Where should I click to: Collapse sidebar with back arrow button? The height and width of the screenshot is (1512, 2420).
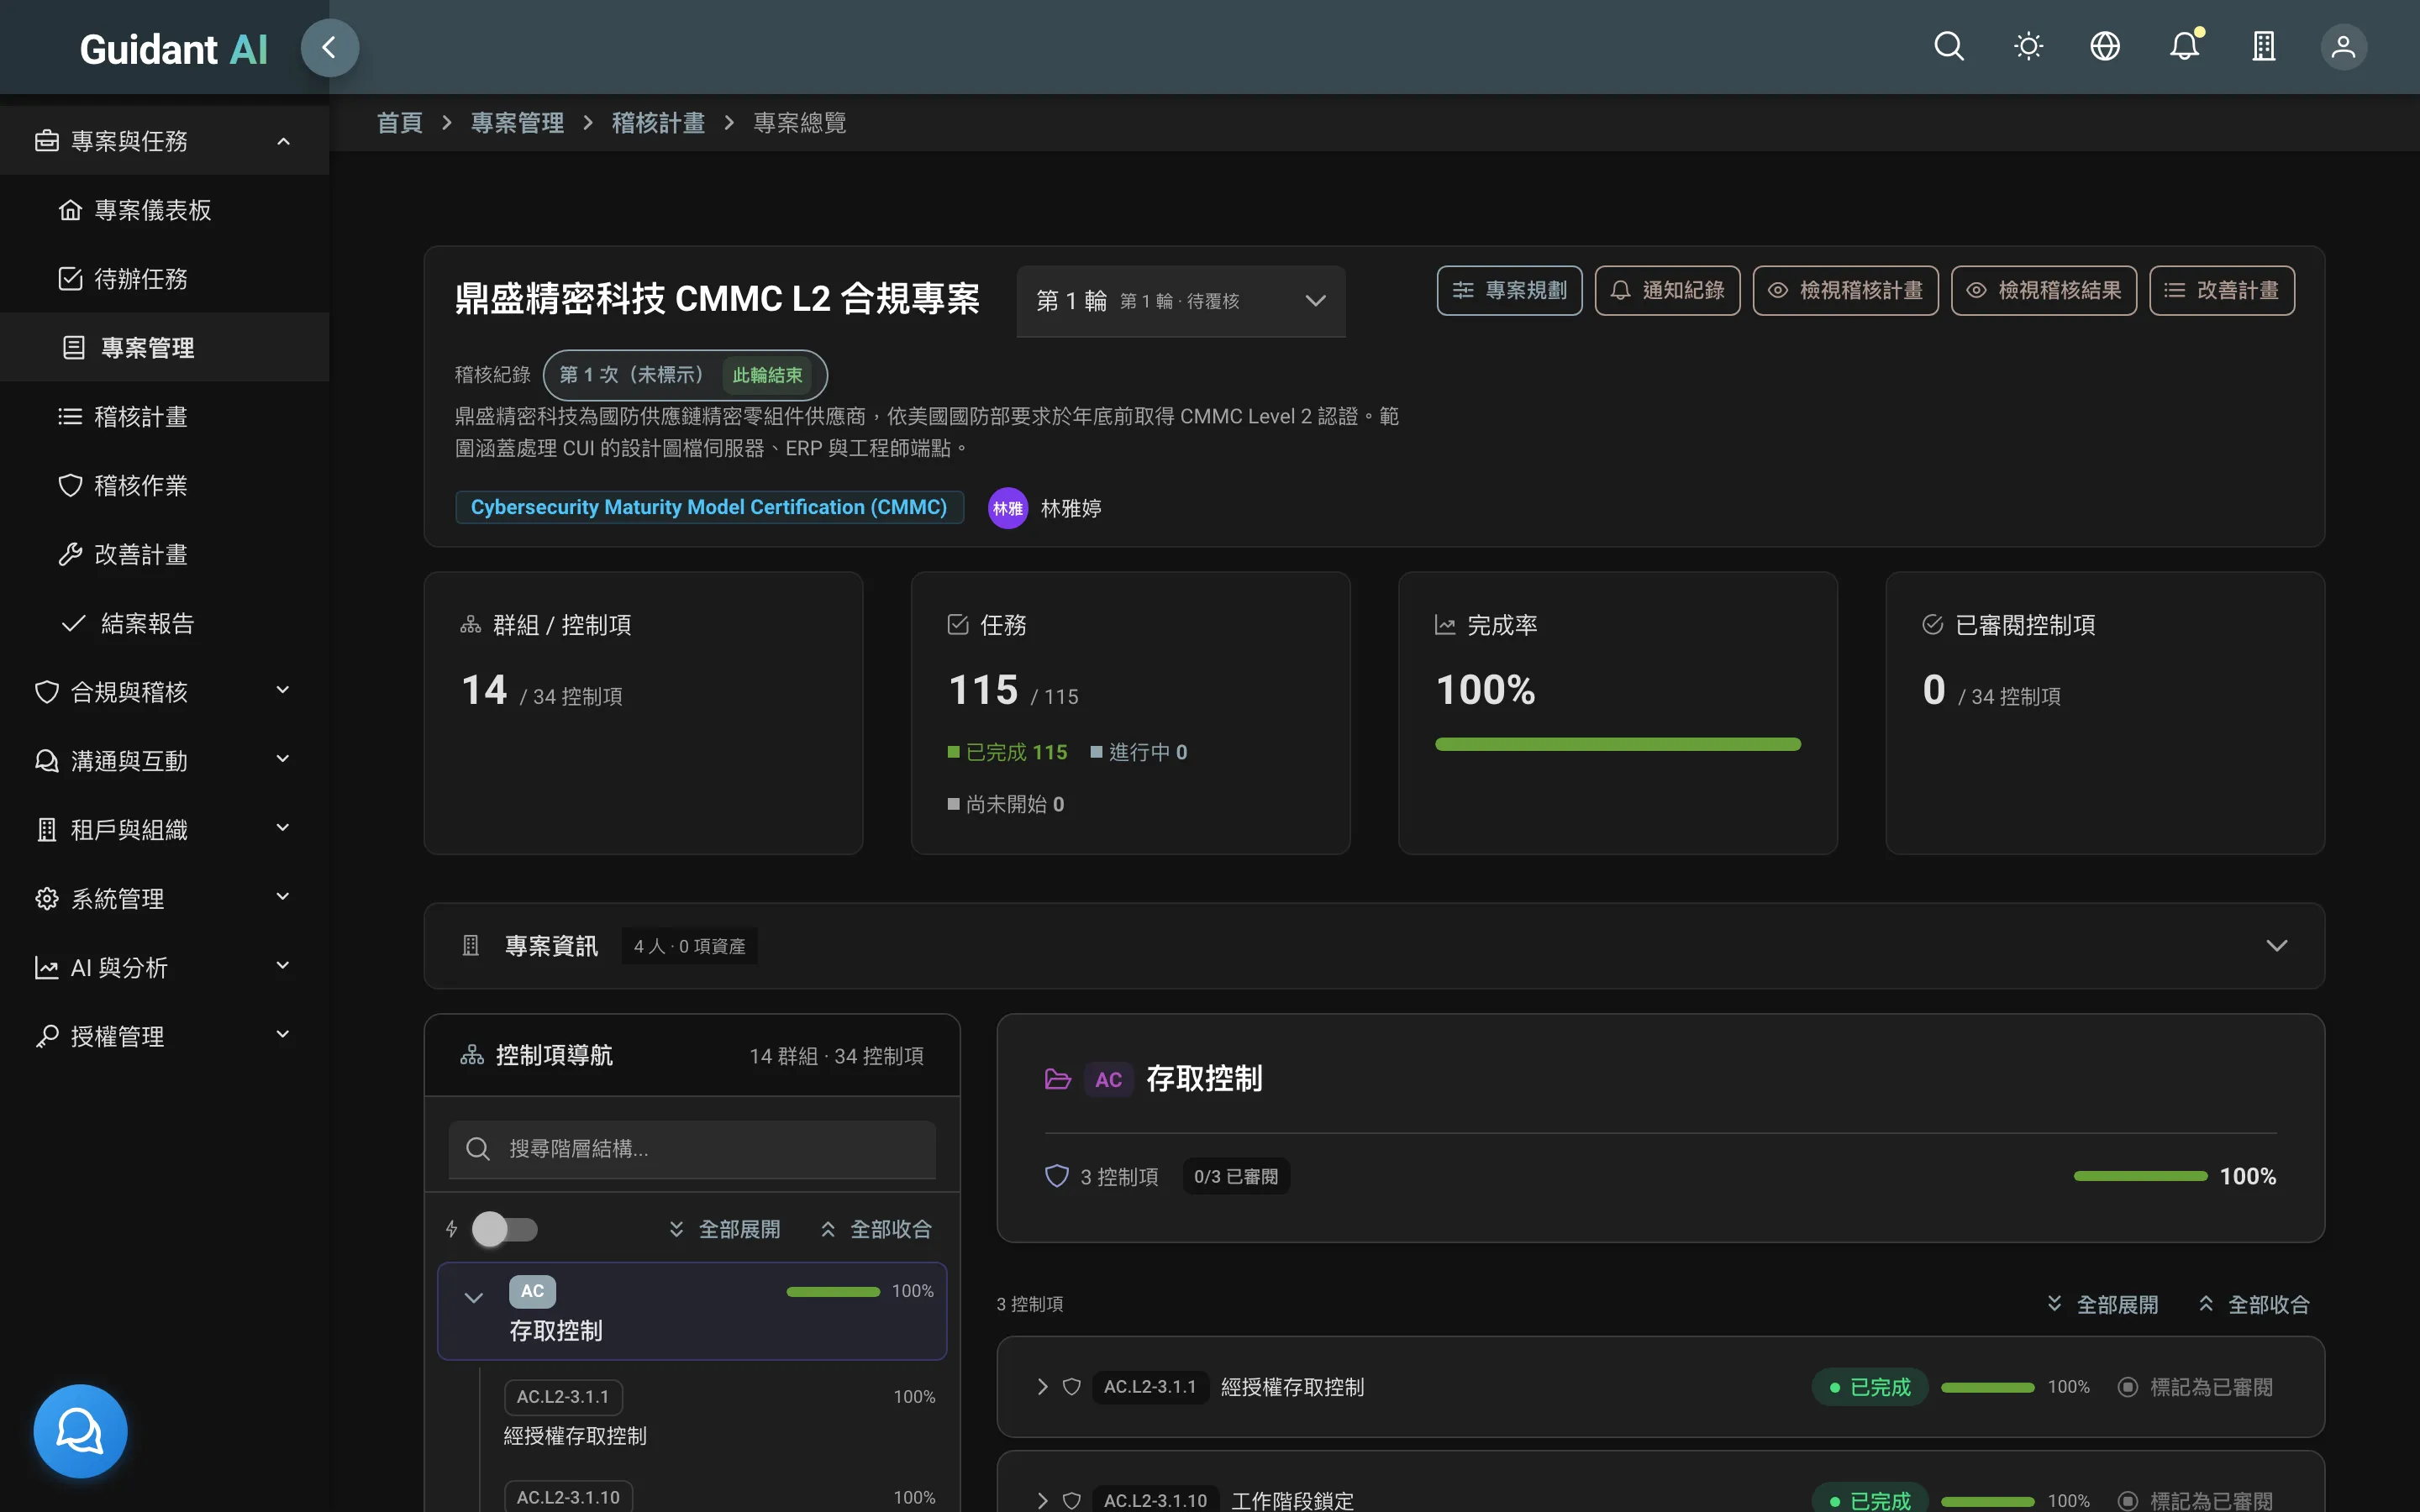(x=329, y=47)
